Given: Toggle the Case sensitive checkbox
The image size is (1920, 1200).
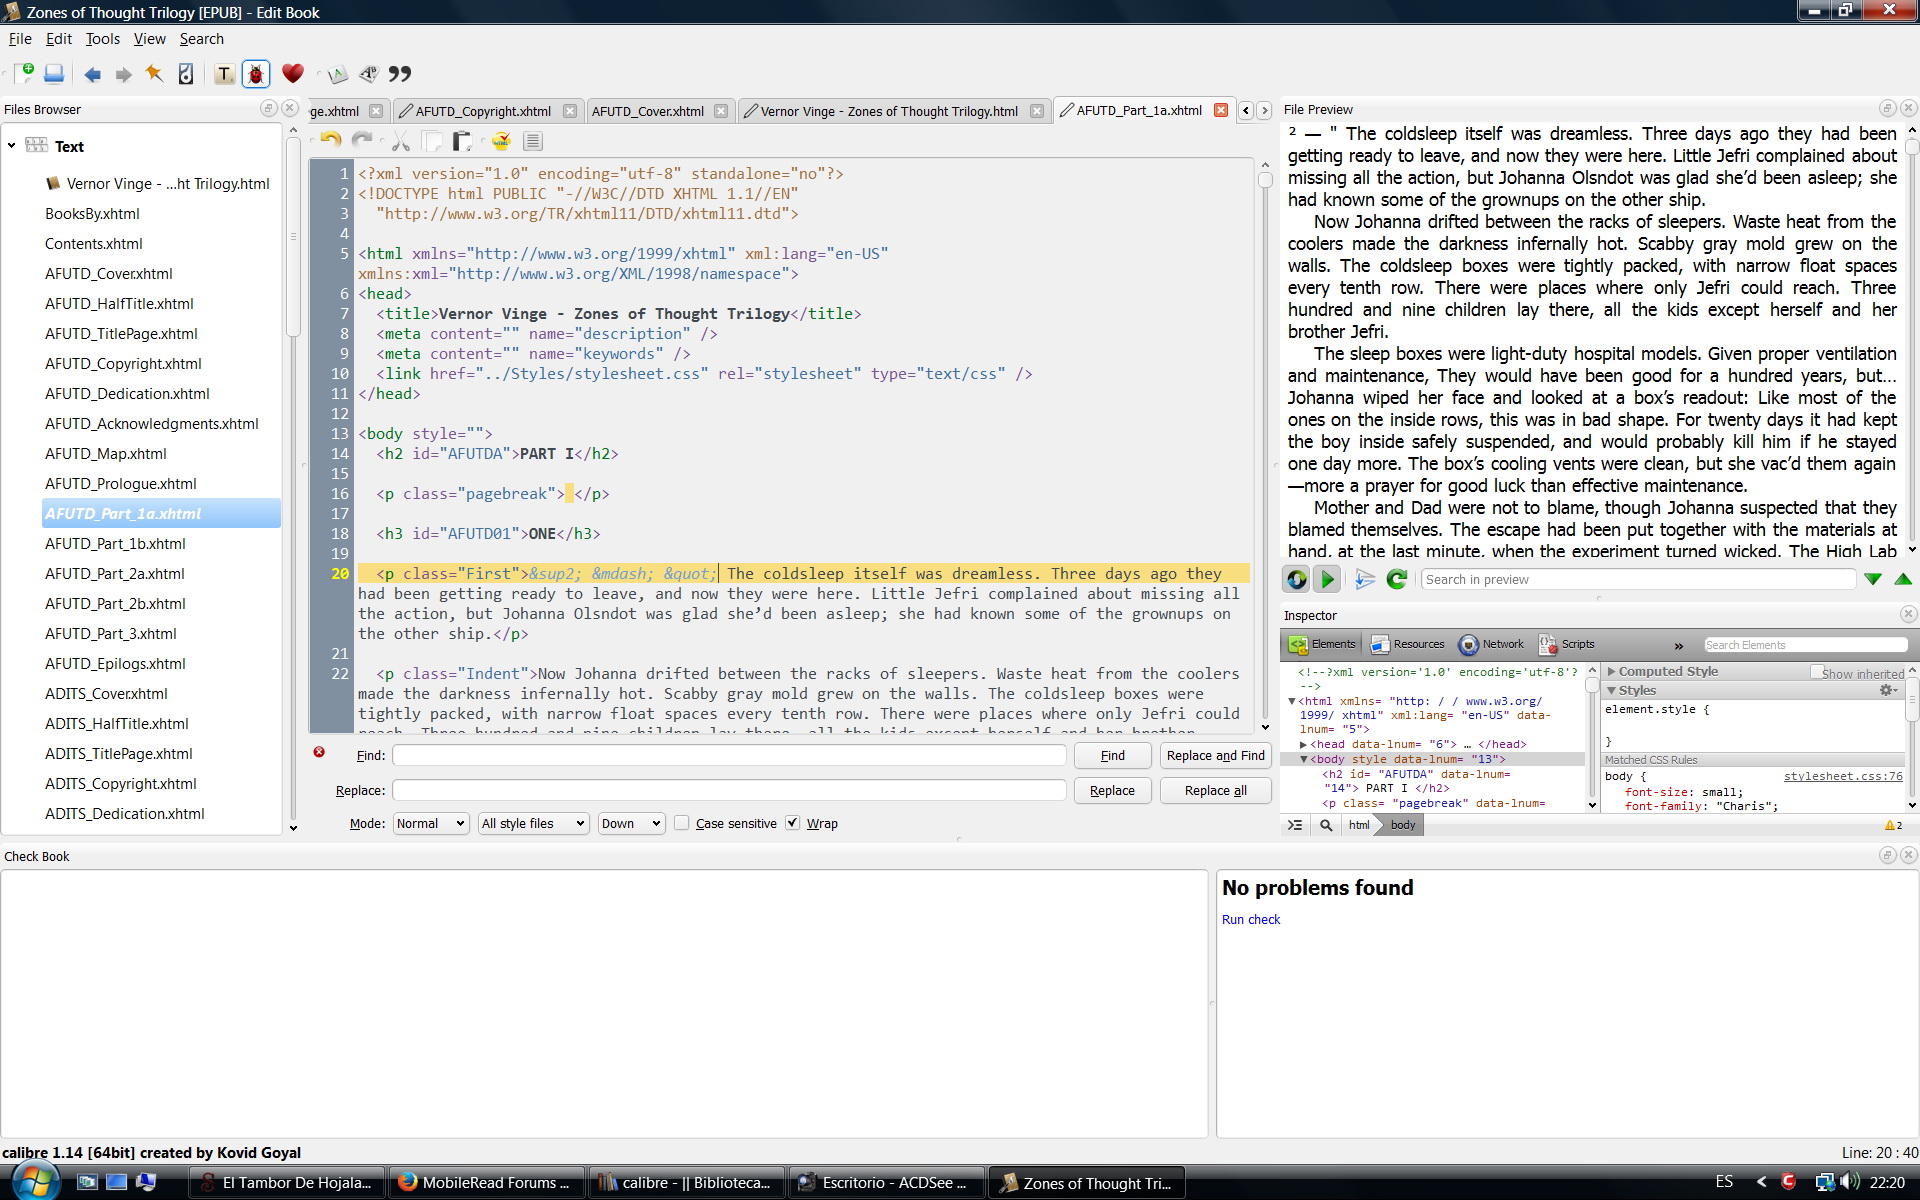Looking at the screenshot, I should pyautogui.click(x=682, y=823).
